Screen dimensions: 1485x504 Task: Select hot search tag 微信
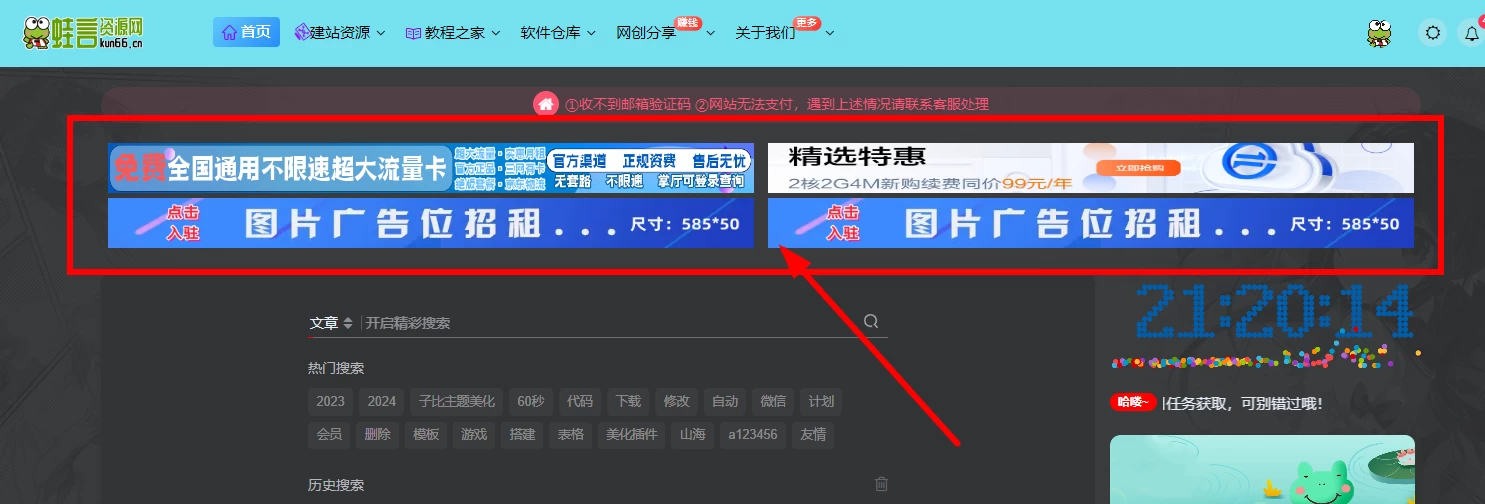pyautogui.click(x=773, y=402)
